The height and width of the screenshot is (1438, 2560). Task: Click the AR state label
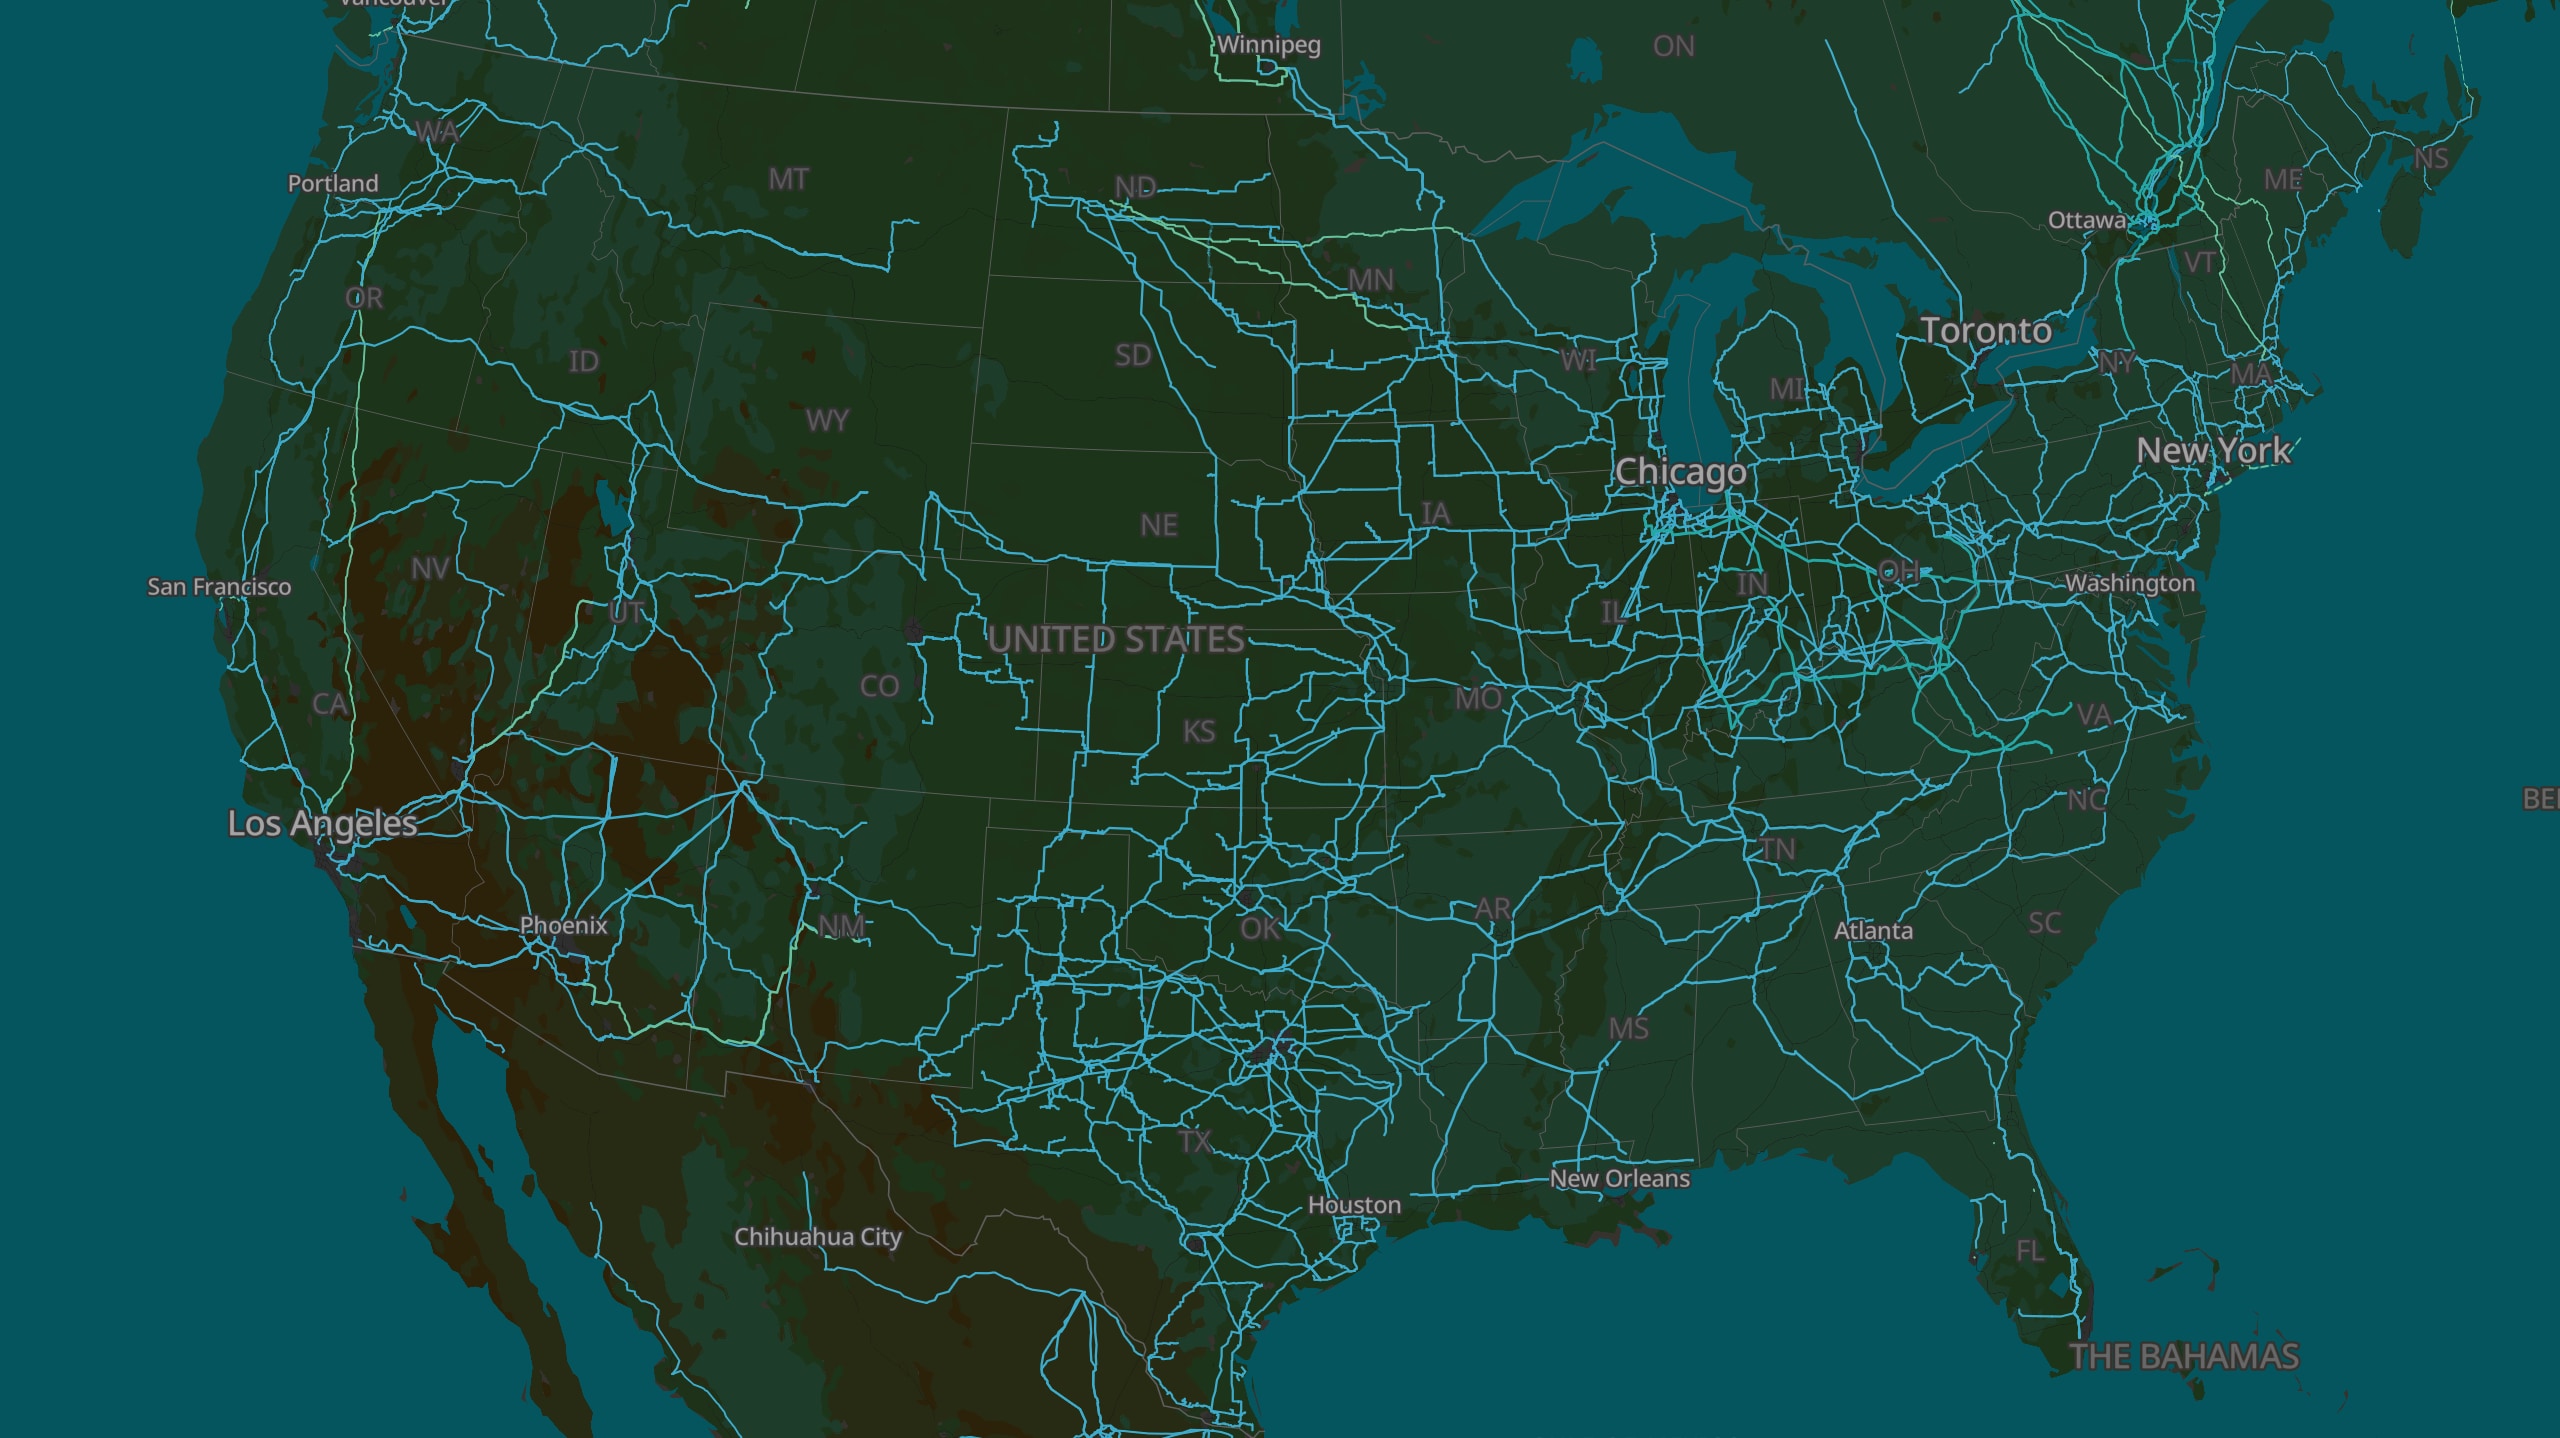[x=1493, y=909]
